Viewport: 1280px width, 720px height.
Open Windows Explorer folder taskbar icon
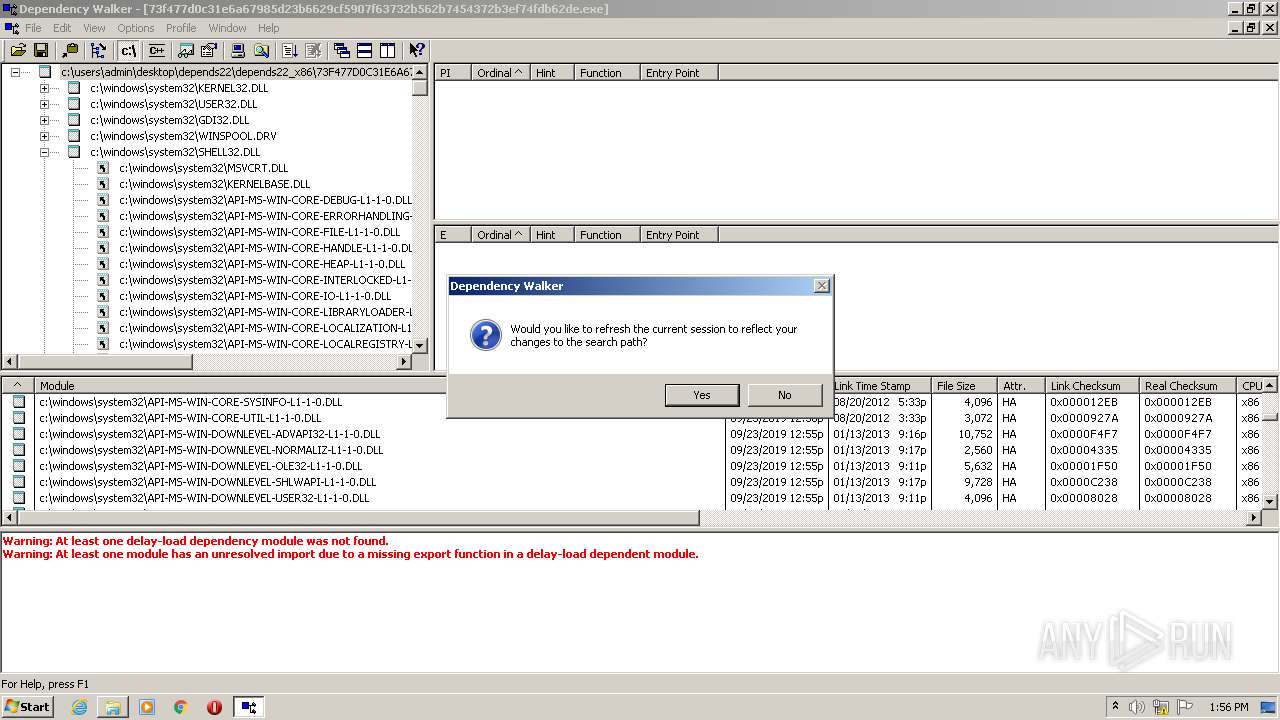[113, 707]
